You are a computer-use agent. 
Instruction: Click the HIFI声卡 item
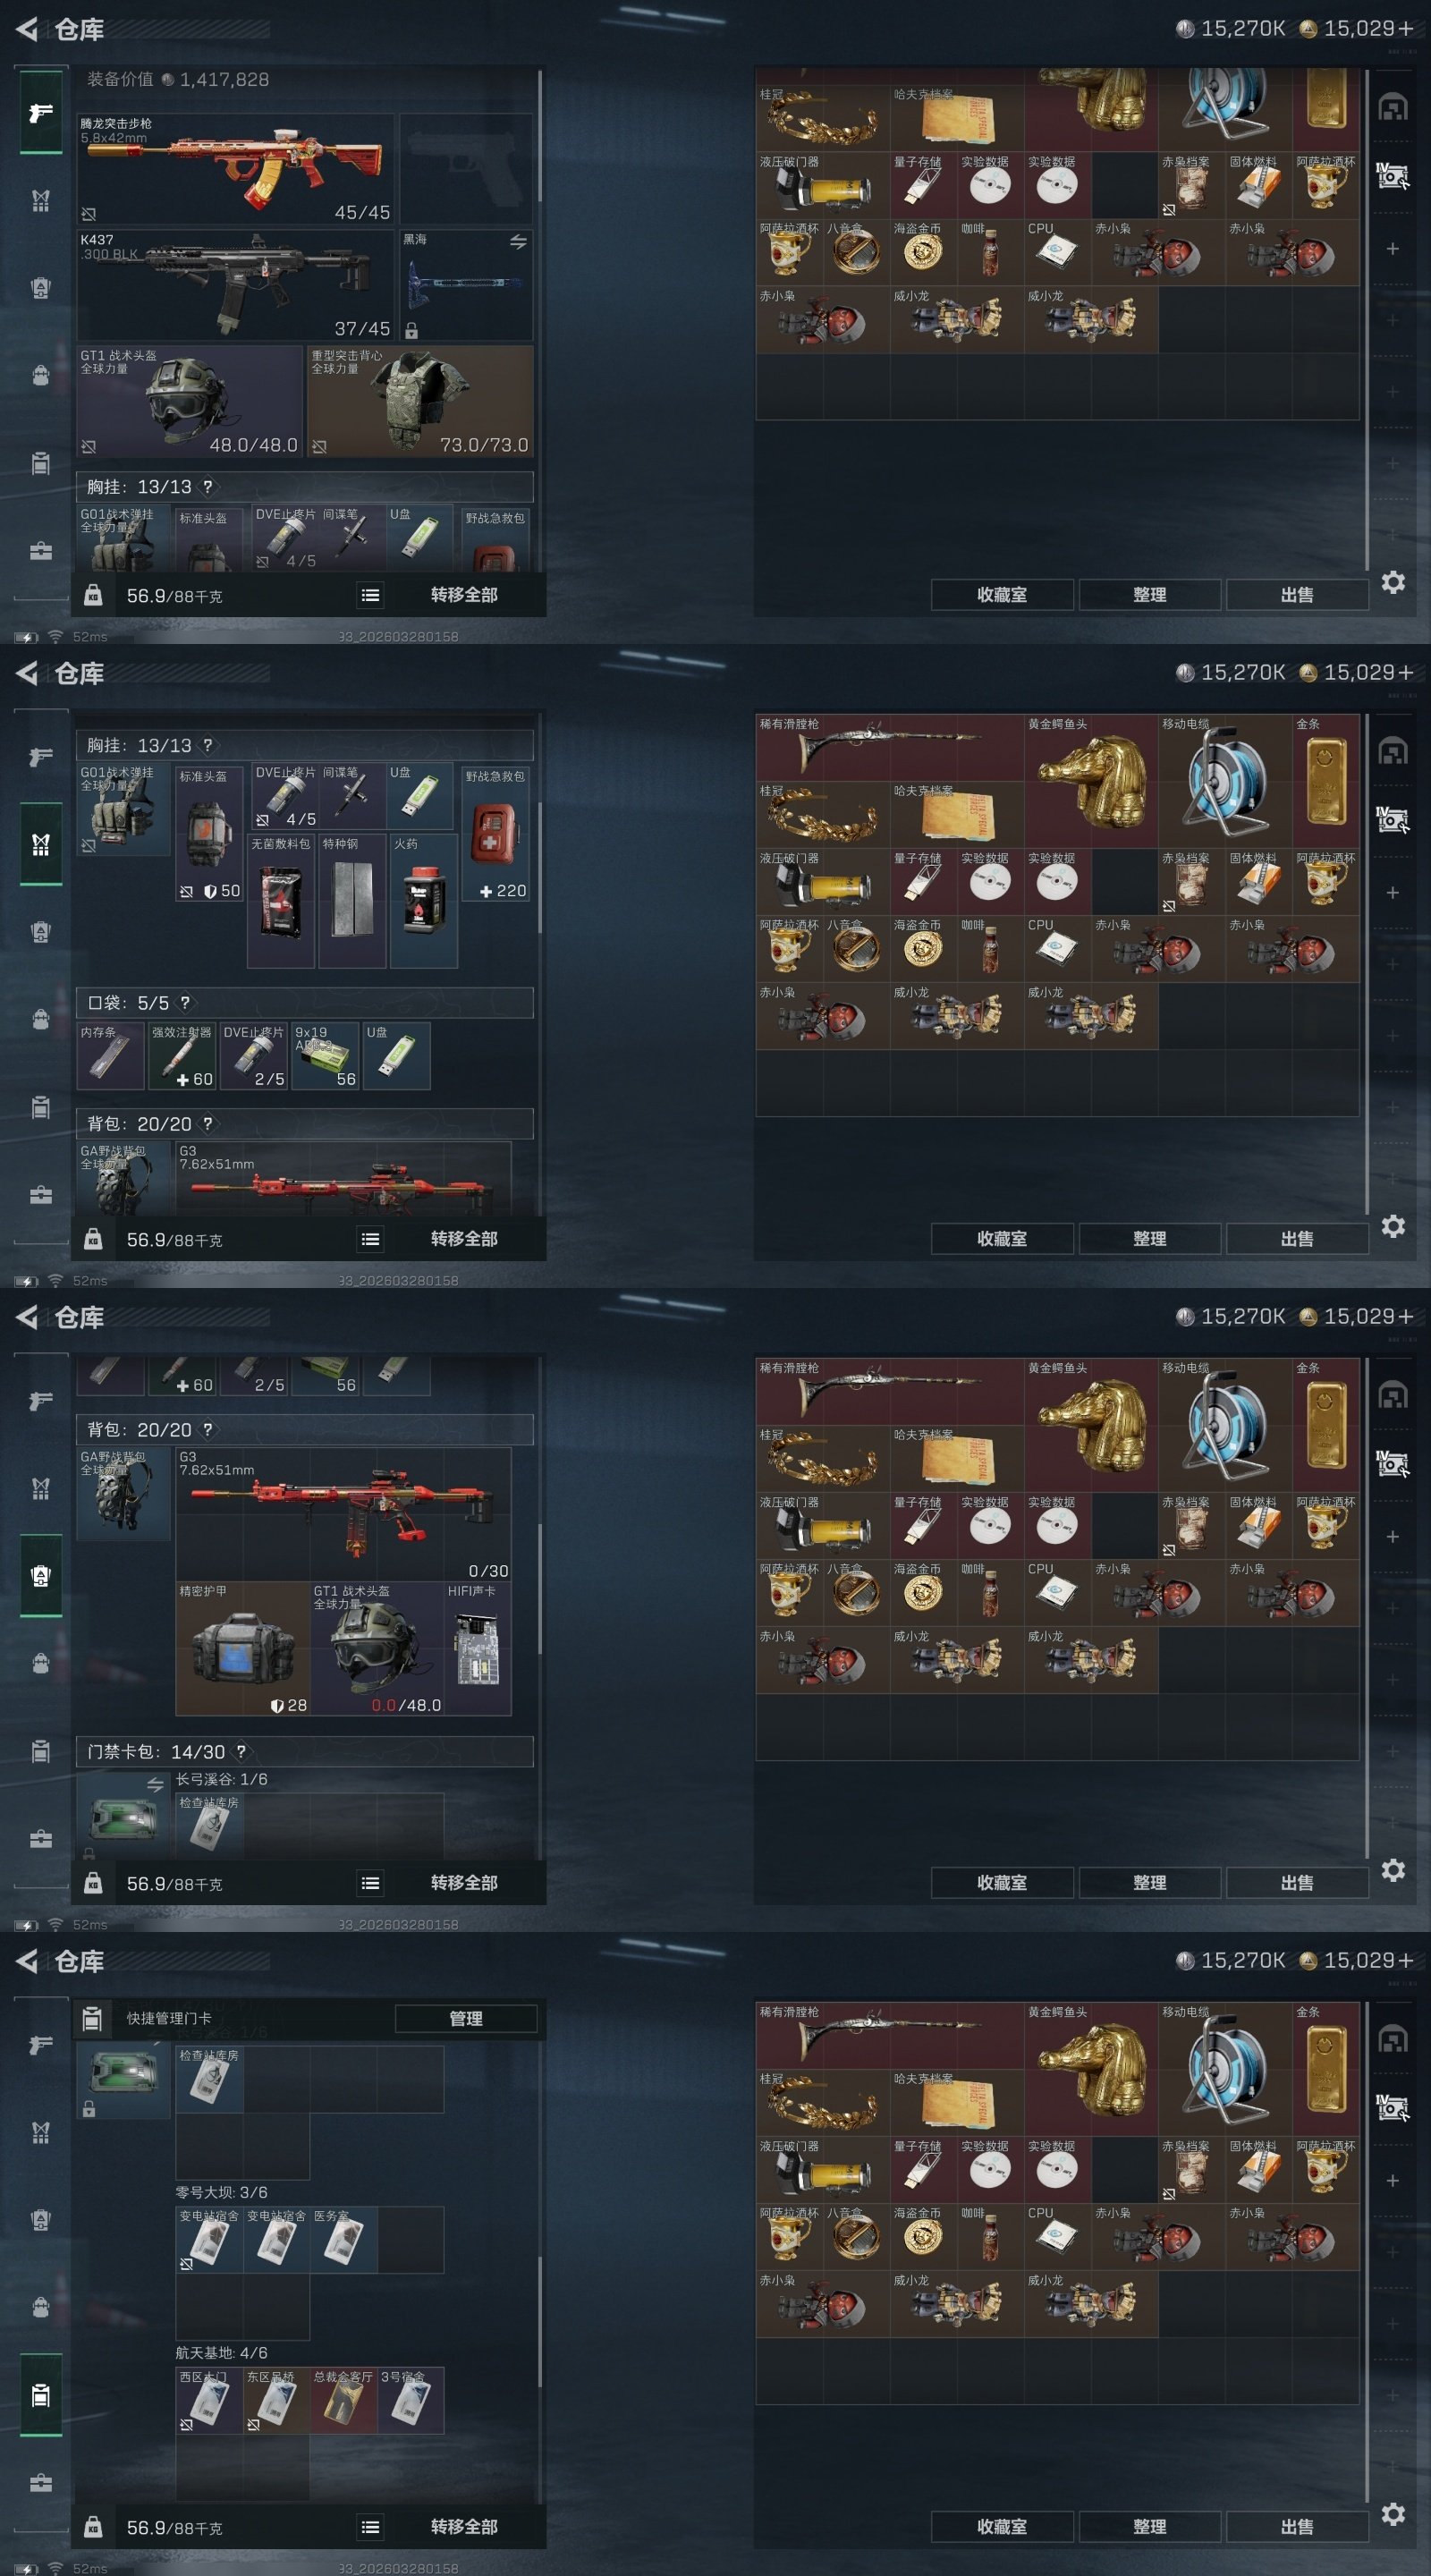[x=478, y=1648]
